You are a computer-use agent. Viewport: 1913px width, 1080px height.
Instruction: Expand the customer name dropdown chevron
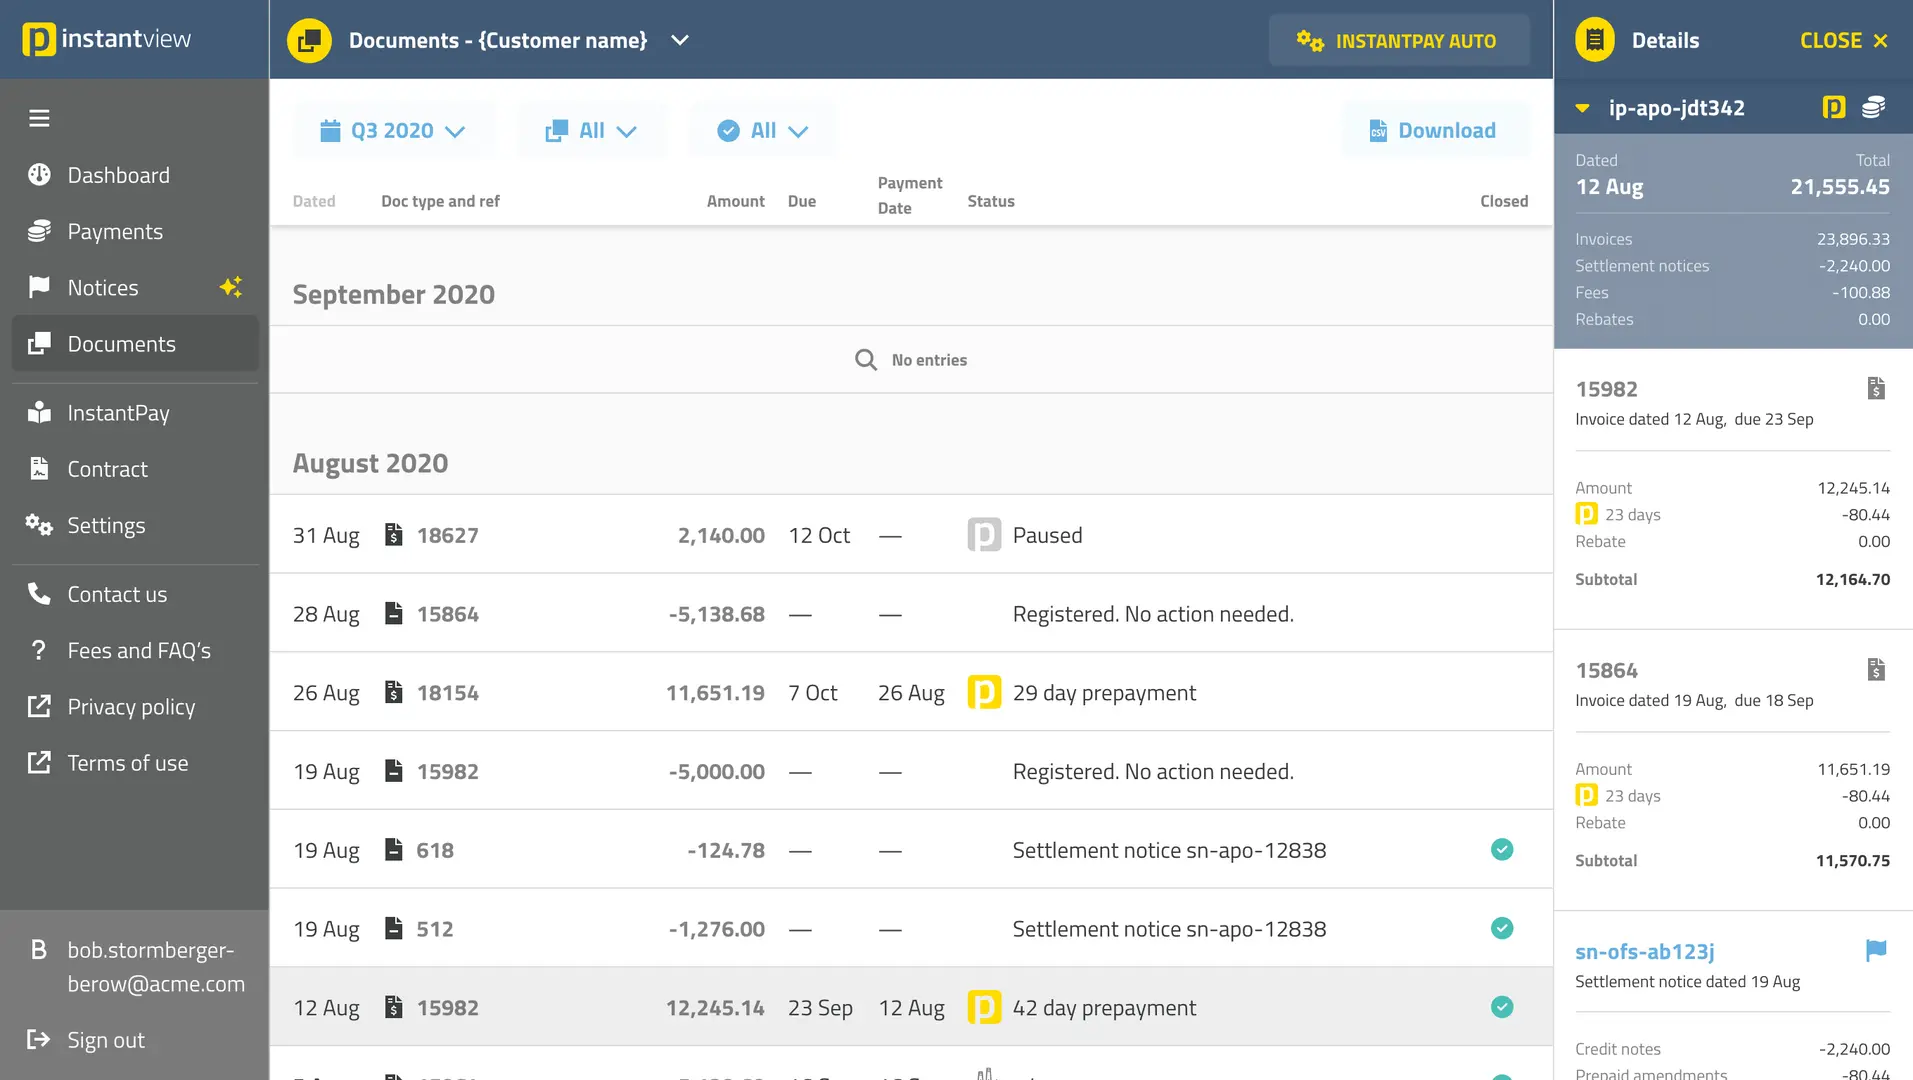coord(680,41)
